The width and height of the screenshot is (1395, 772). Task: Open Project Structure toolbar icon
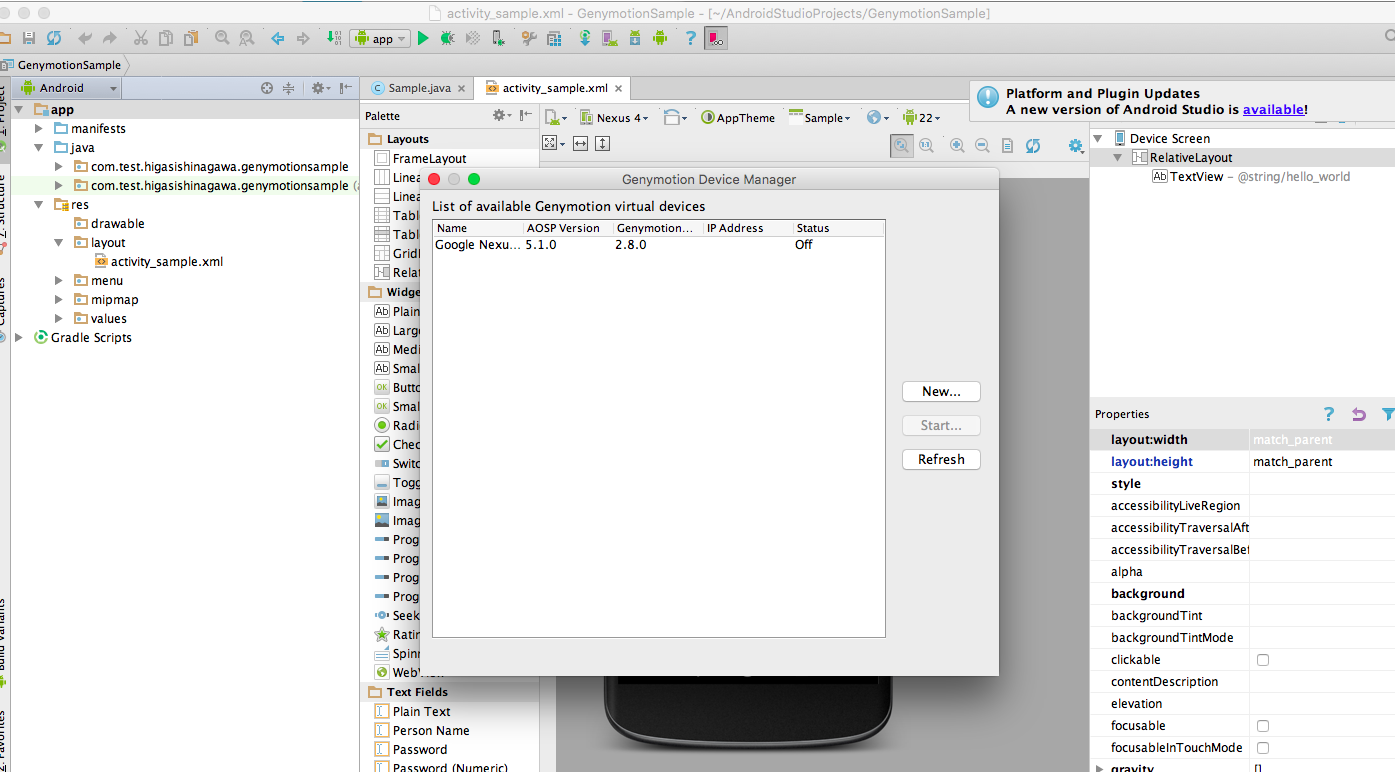click(555, 38)
